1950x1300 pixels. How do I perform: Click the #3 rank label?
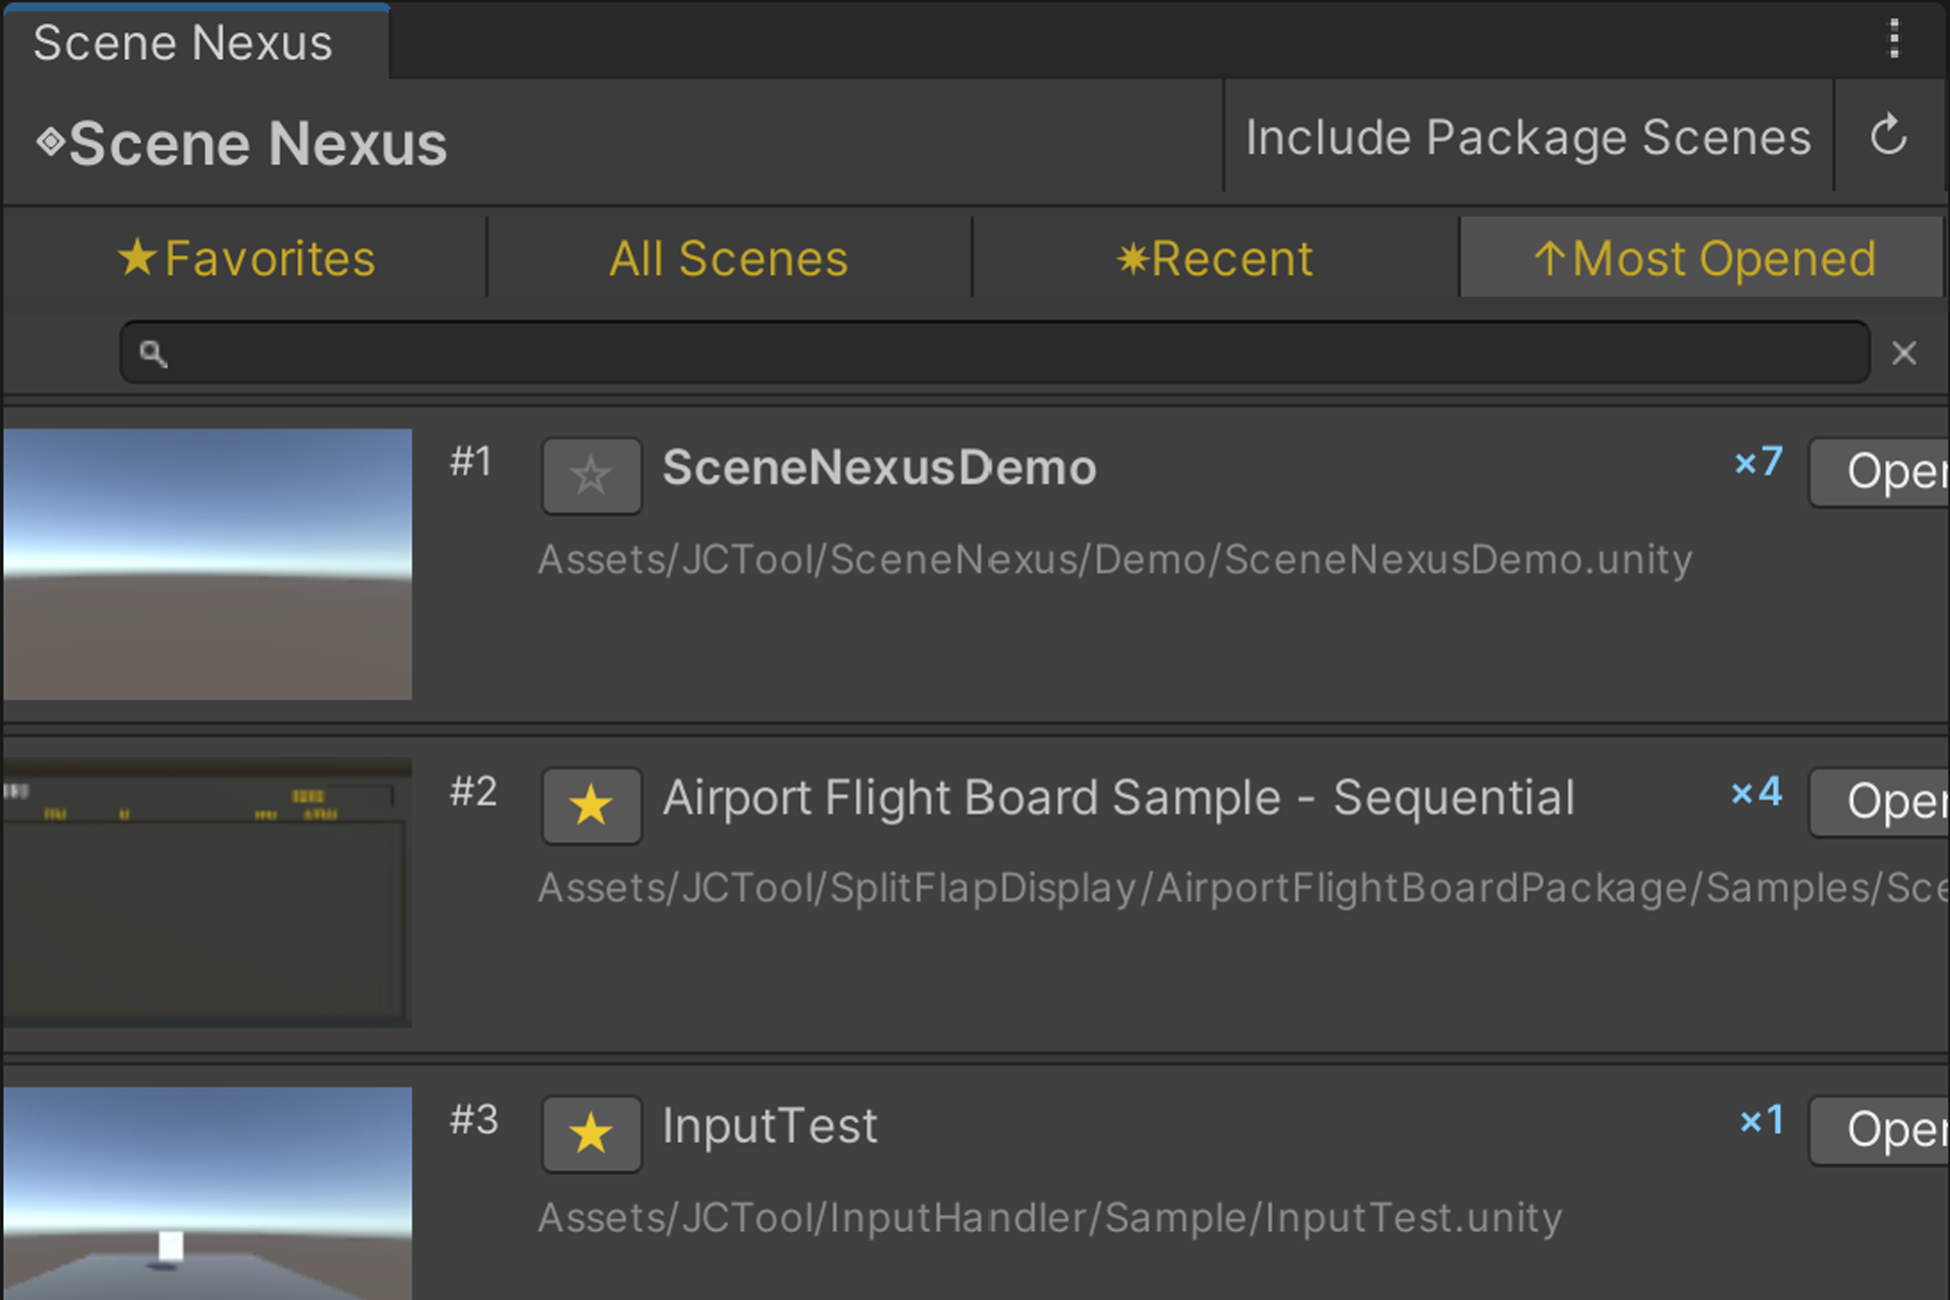[x=474, y=1120]
